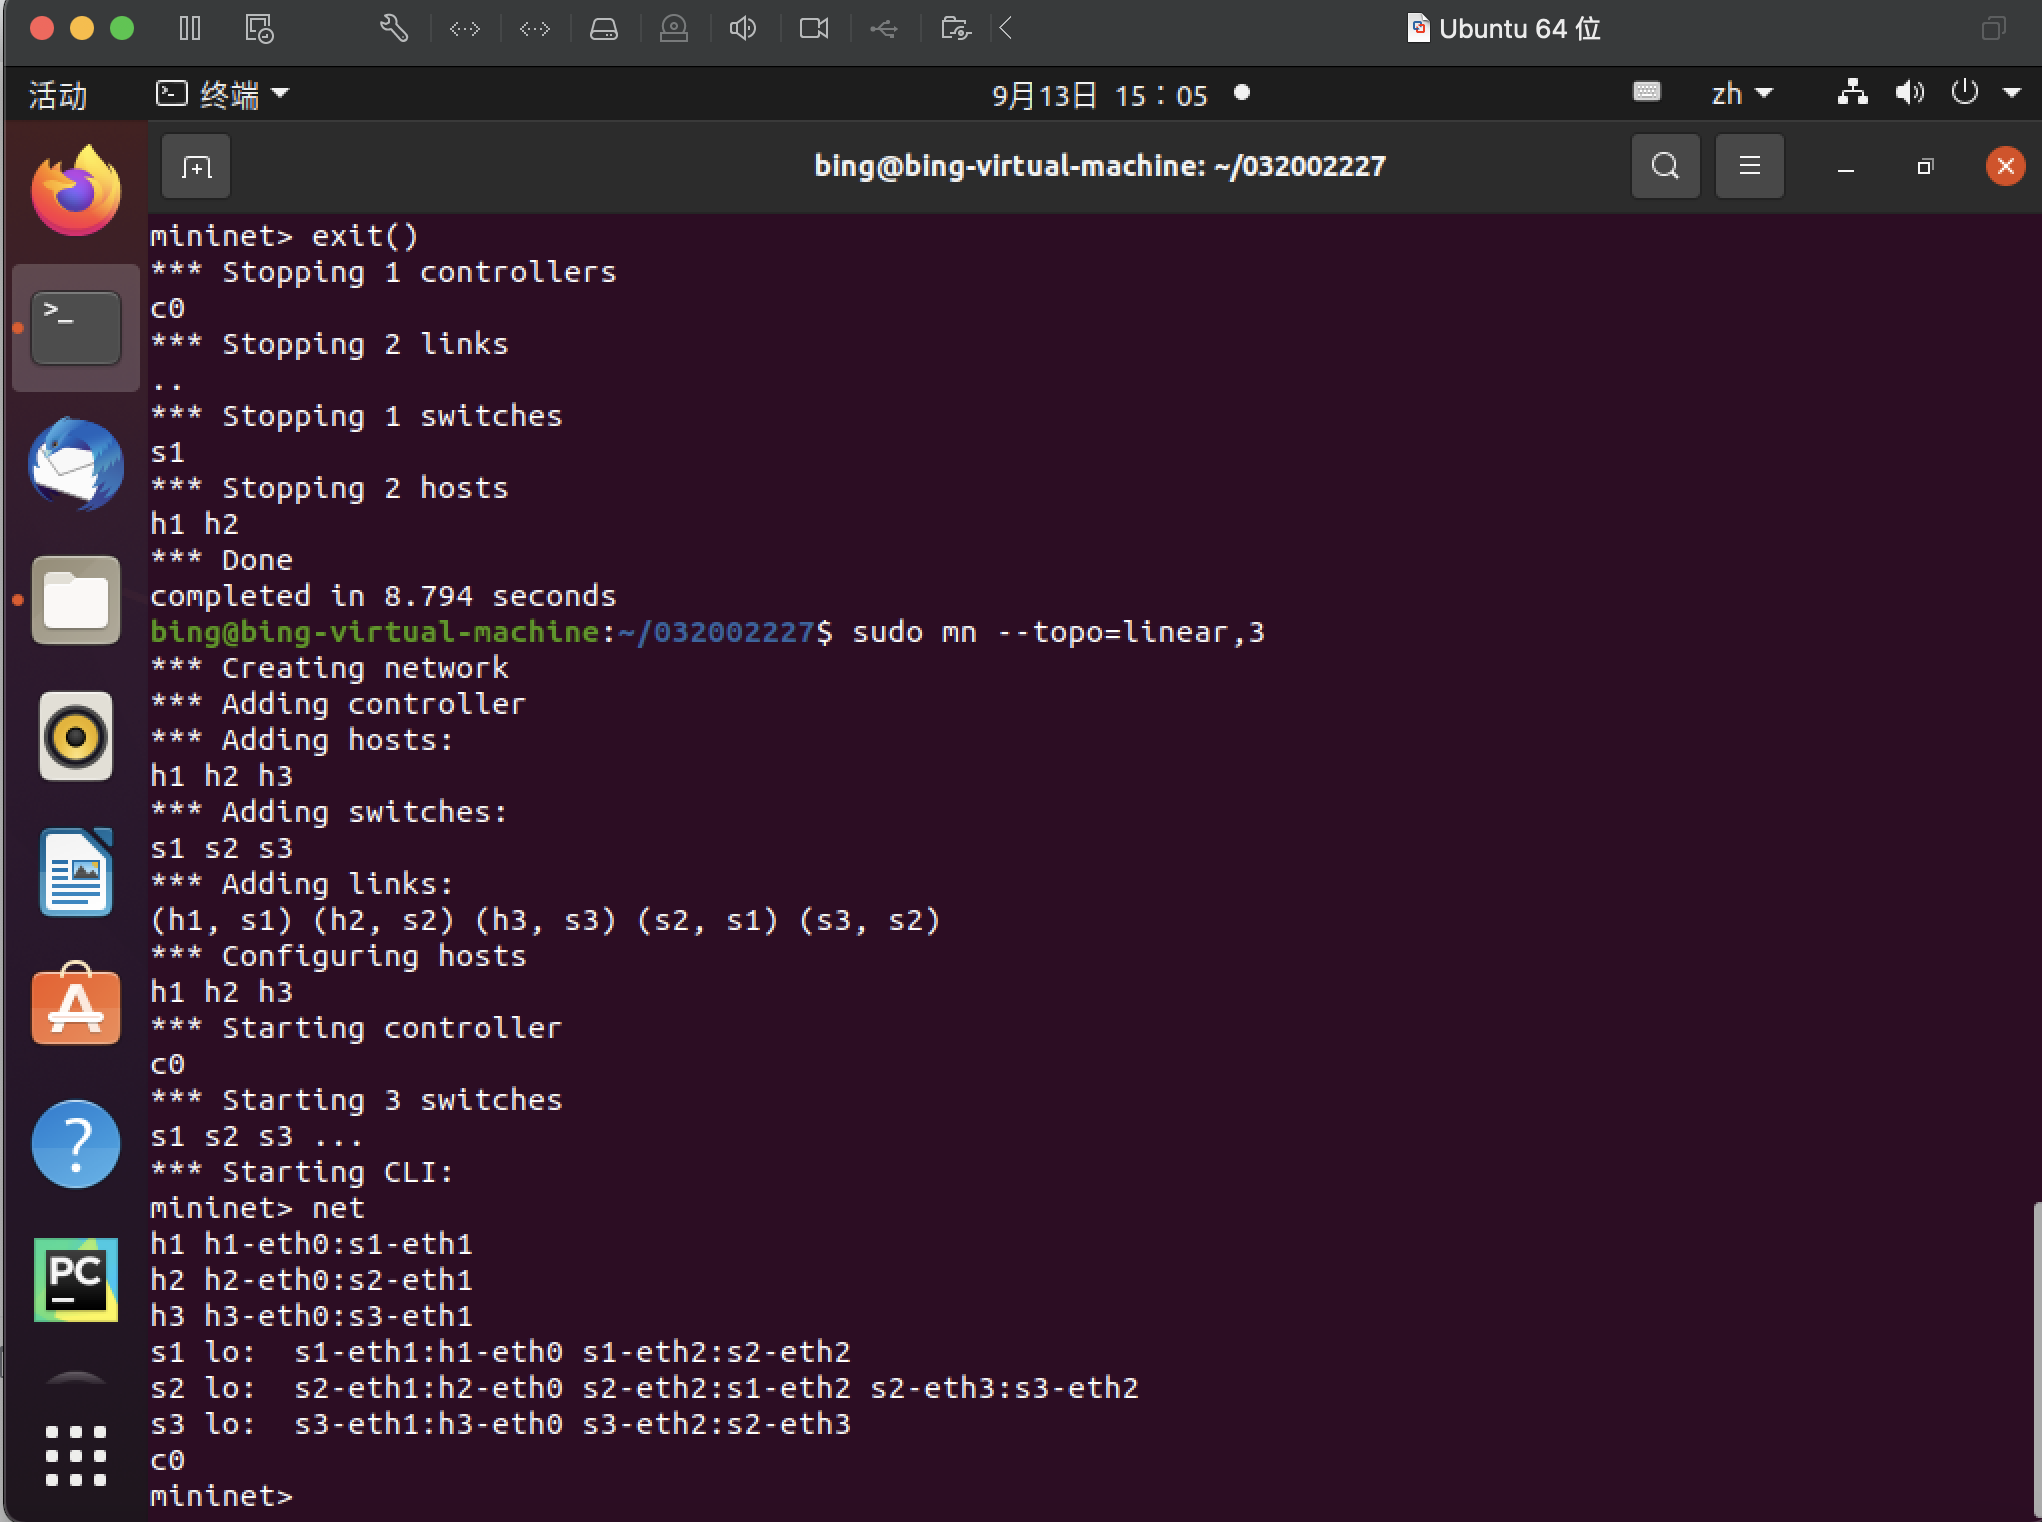Open VM settings wrench icon
Viewport: 2042px width, 1522px height.
click(x=394, y=28)
